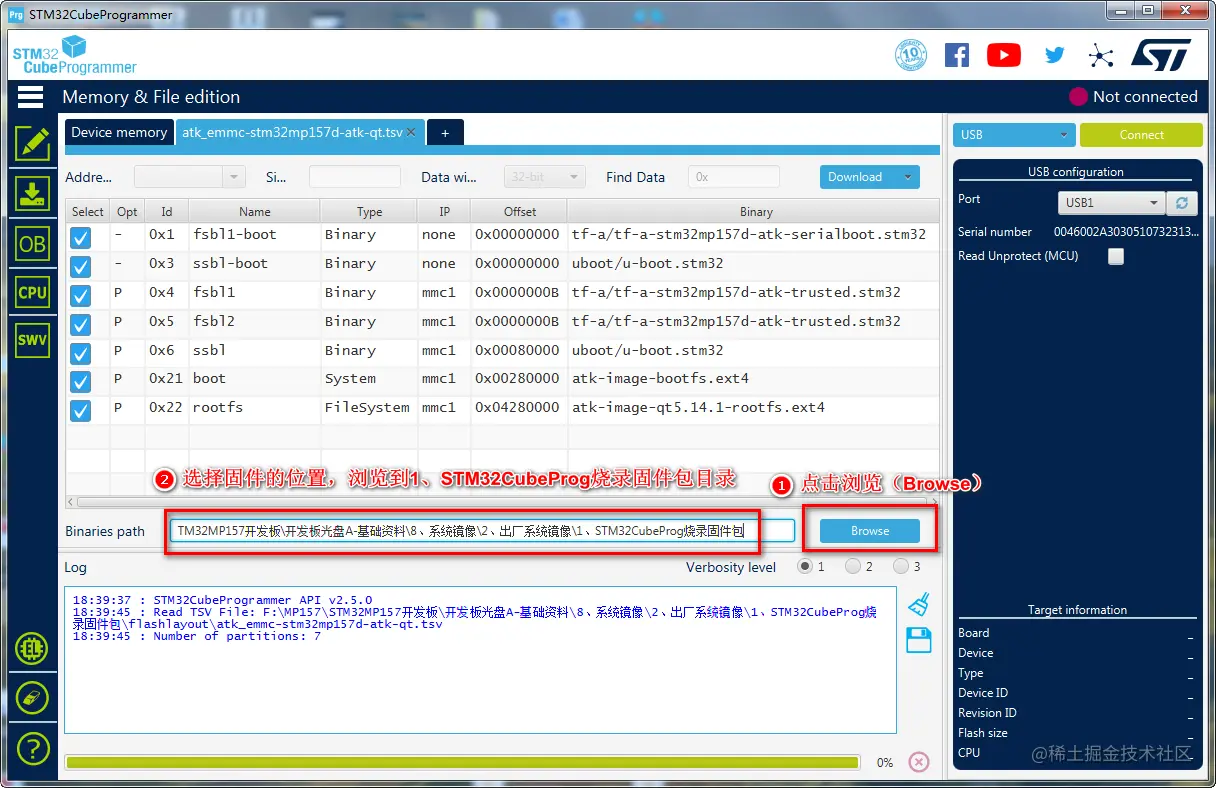Open the USB connection type dropdown
Image resolution: width=1216 pixels, height=788 pixels.
[1014, 135]
